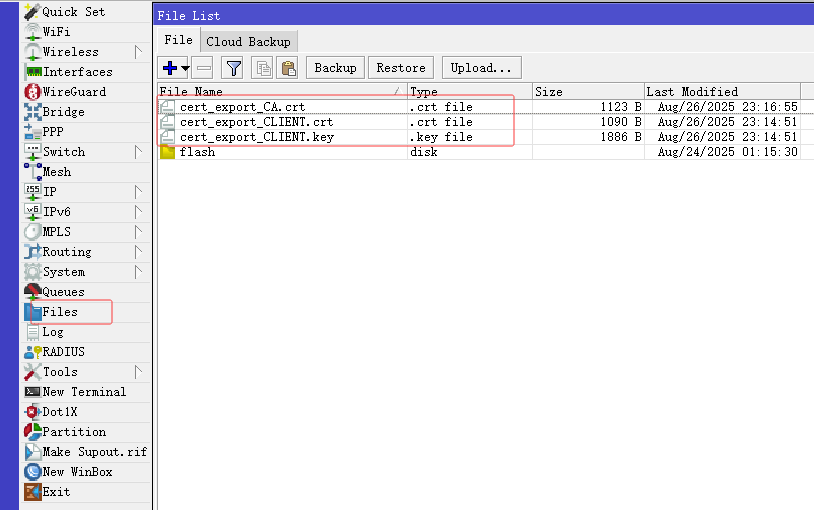The height and width of the screenshot is (510, 814).
Task: Open the Queues menu item
Action: tap(63, 292)
